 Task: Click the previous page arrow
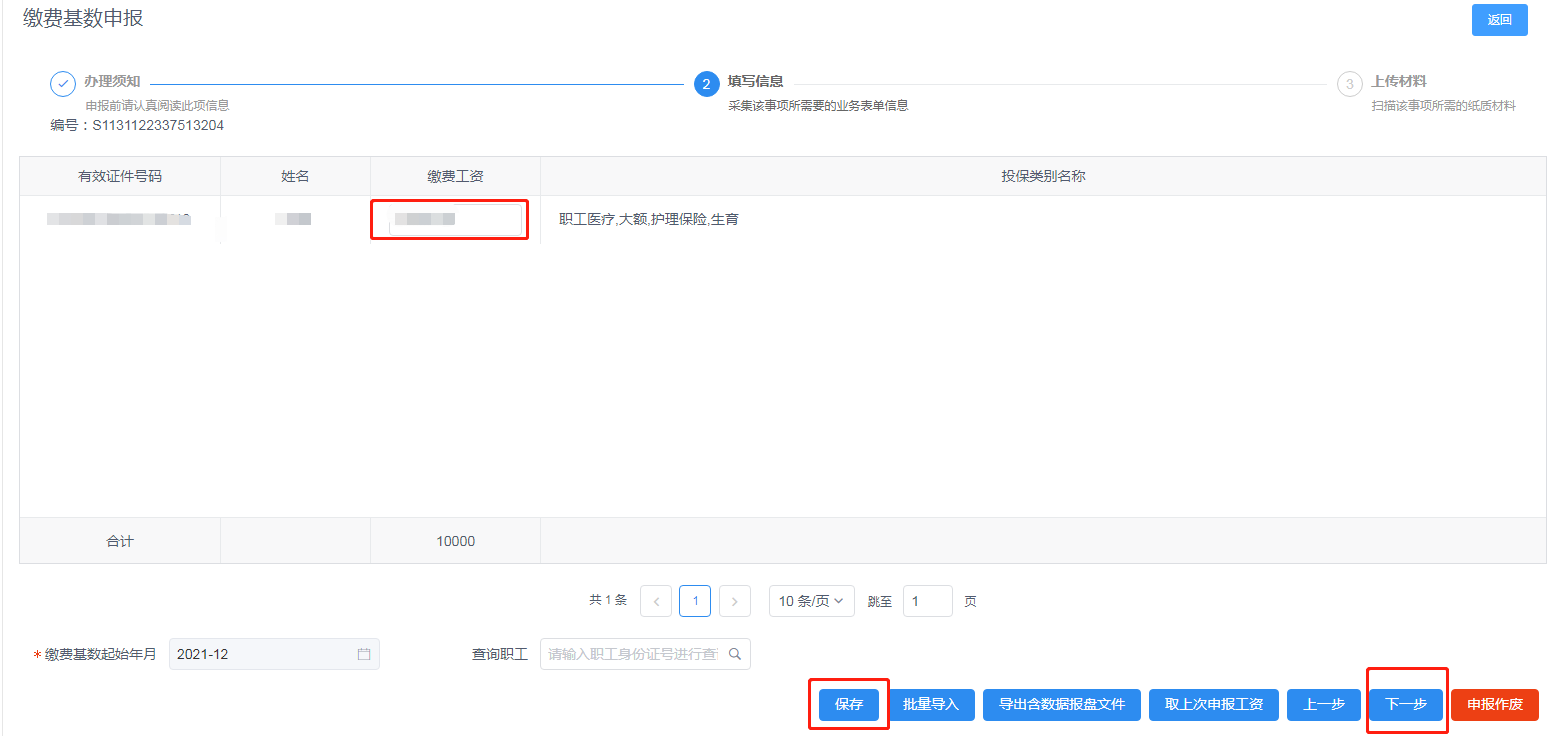point(656,601)
